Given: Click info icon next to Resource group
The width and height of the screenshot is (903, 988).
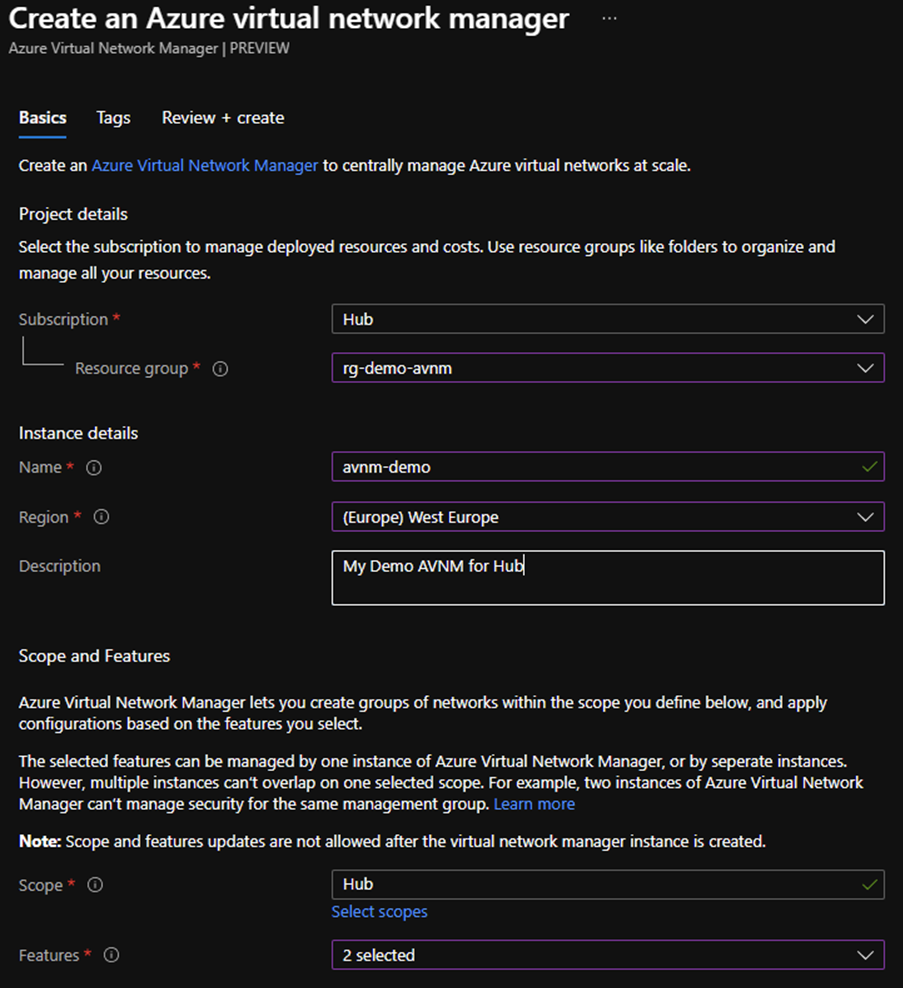Looking at the screenshot, I should (x=220, y=369).
